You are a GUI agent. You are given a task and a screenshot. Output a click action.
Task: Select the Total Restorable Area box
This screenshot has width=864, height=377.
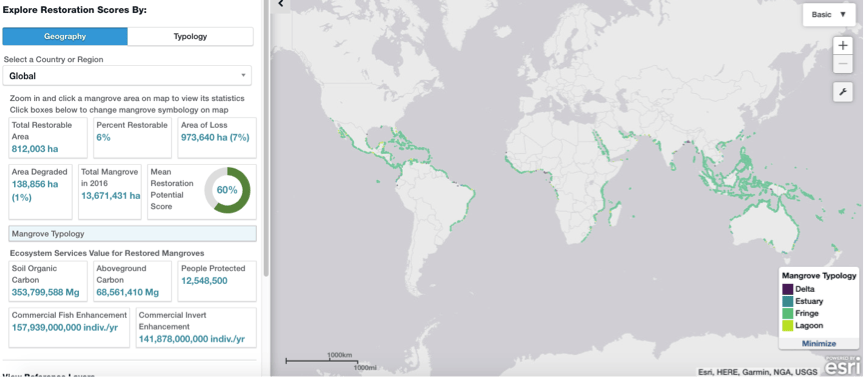[48, 137]
